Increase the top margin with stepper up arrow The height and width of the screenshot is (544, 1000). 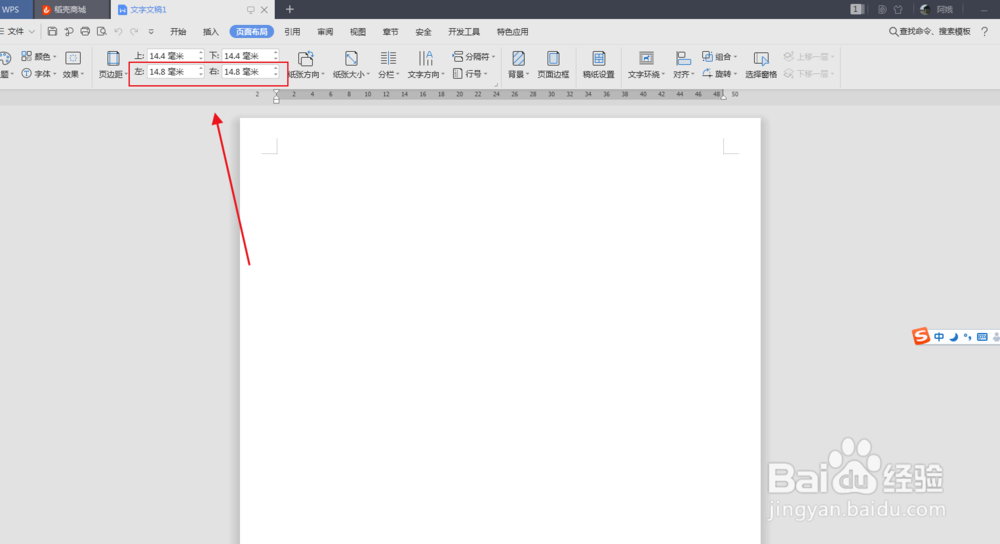tap(201, 54)
